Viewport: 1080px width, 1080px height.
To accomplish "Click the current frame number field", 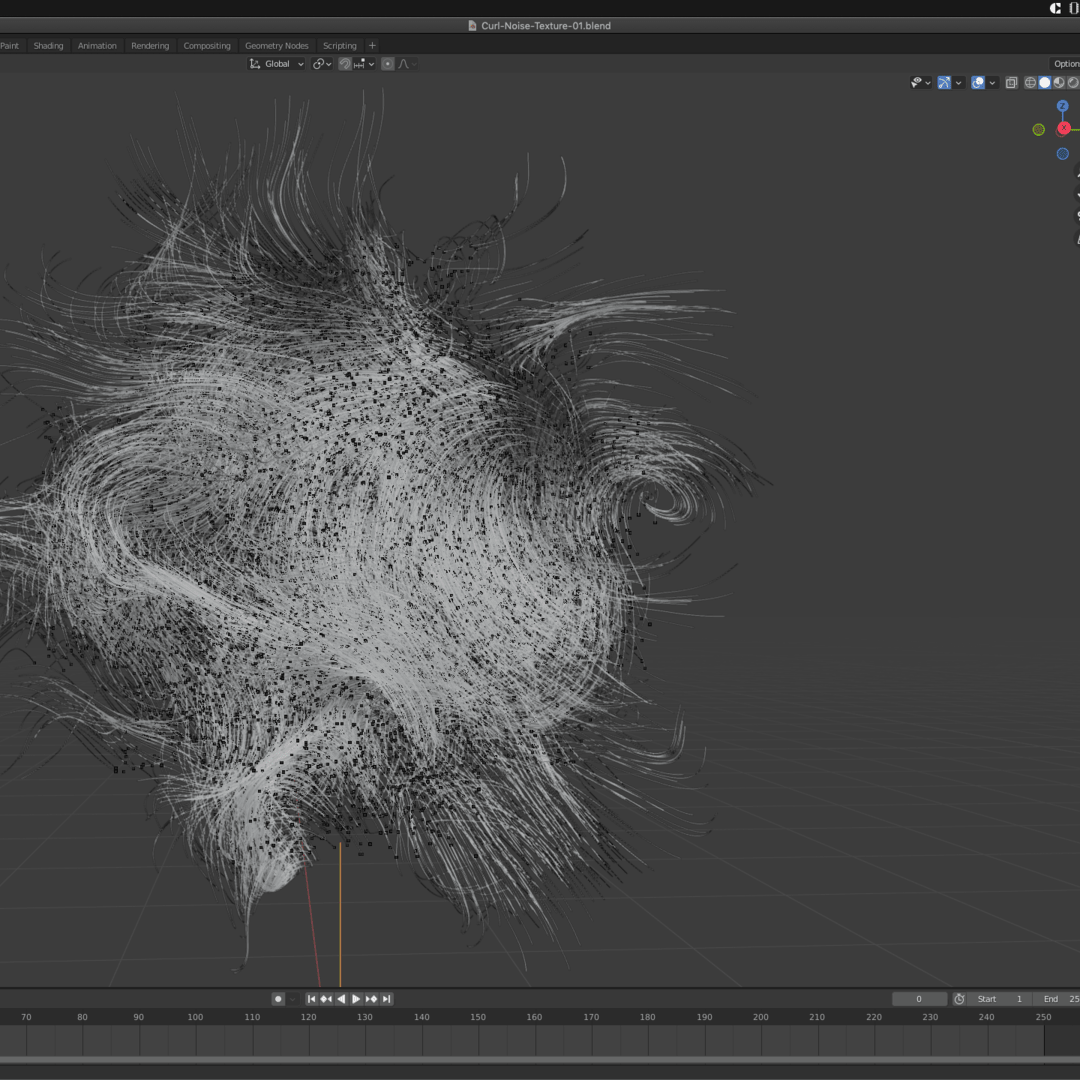I will click(x=919, y=999).
